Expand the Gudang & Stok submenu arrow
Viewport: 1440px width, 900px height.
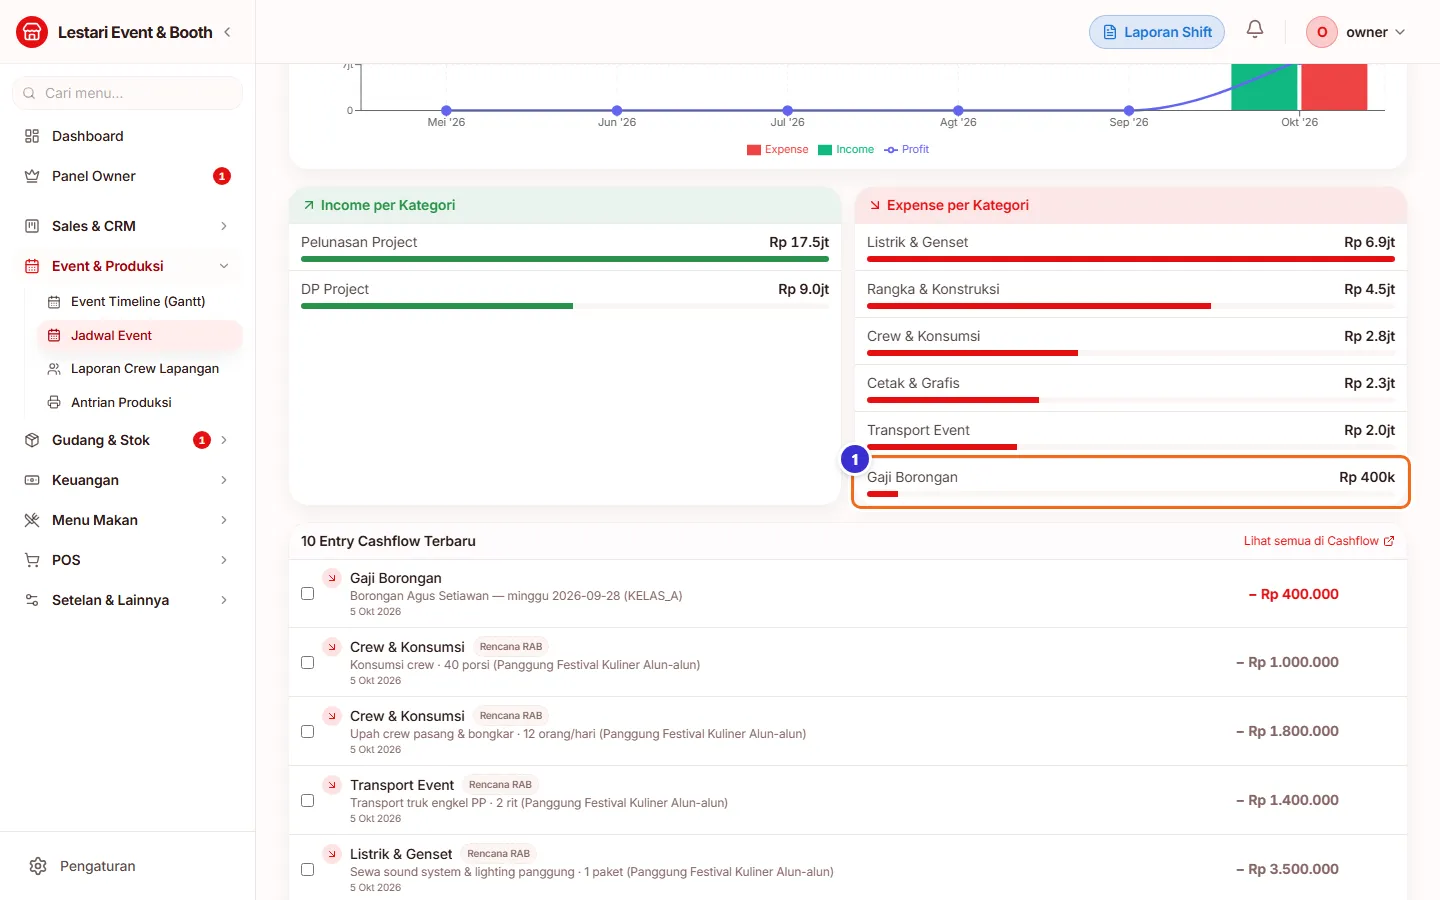coord(224,440)
